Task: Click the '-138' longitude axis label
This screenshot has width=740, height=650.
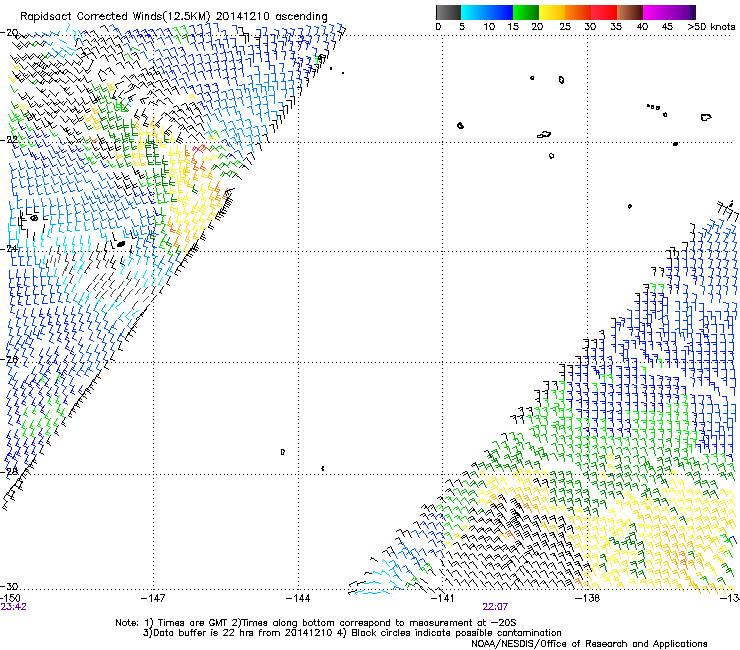Action: (x=588, y=598)
